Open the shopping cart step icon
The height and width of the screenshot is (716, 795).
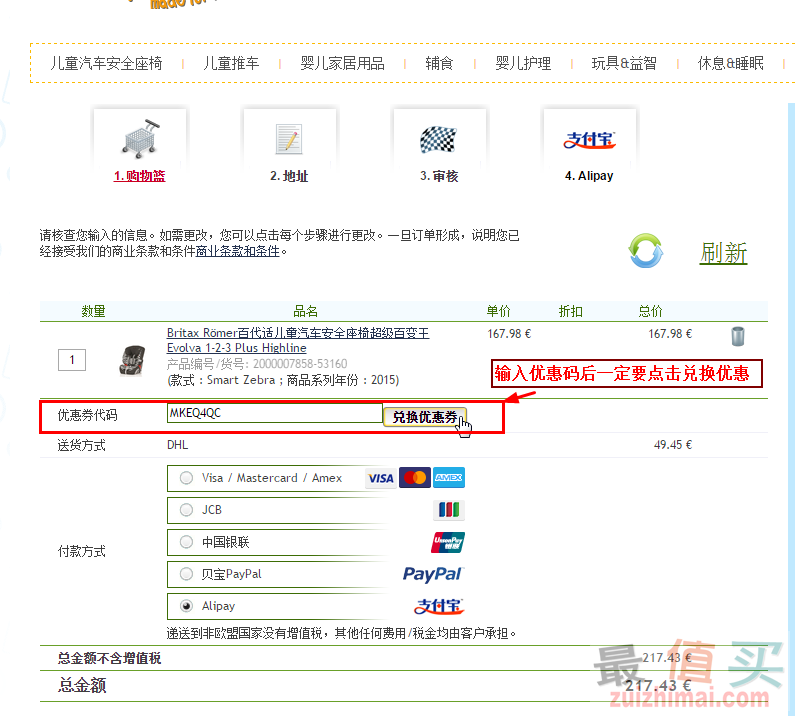[x=140, y=139]
